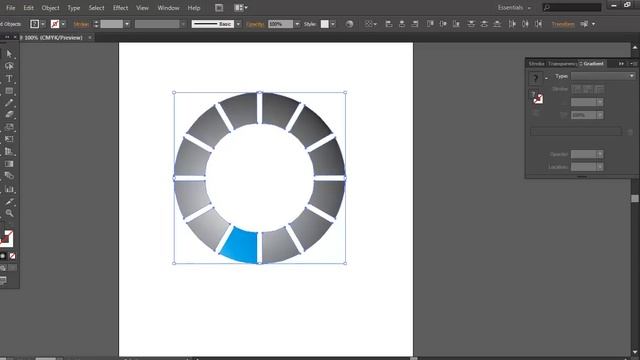This screenshot has width=640, height=360.
Task: Click the orange Opacity label link
Action: [x=256, y=24]
